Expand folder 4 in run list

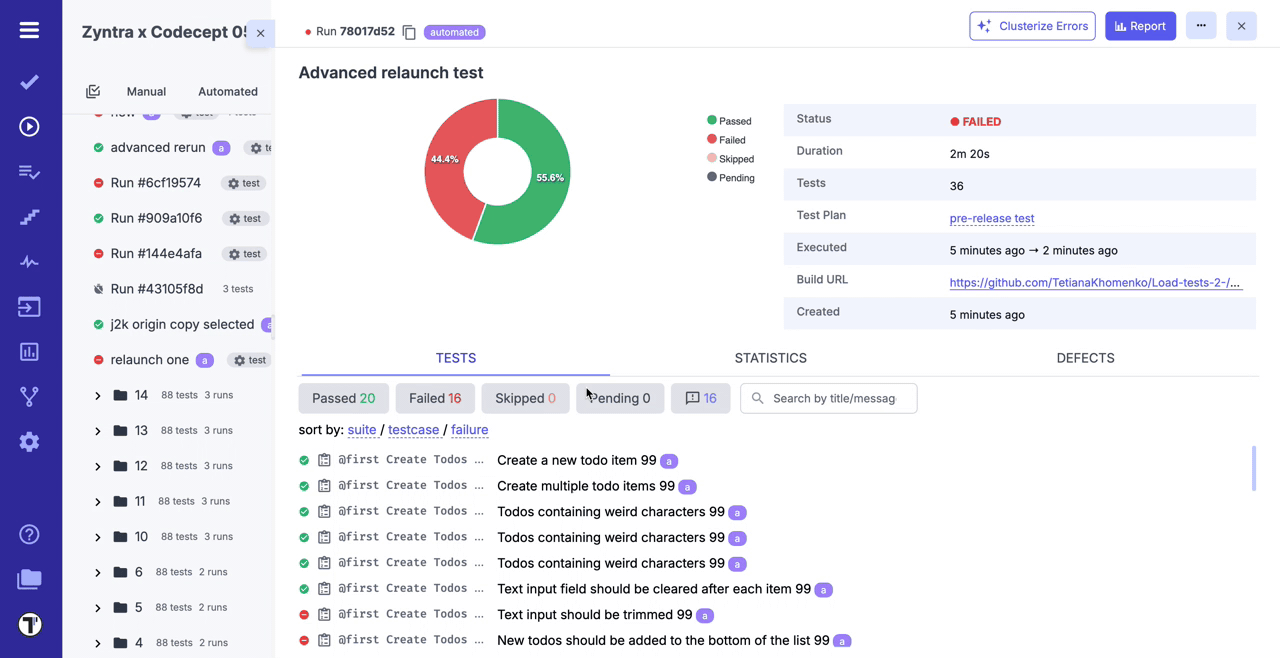[98, 644]
